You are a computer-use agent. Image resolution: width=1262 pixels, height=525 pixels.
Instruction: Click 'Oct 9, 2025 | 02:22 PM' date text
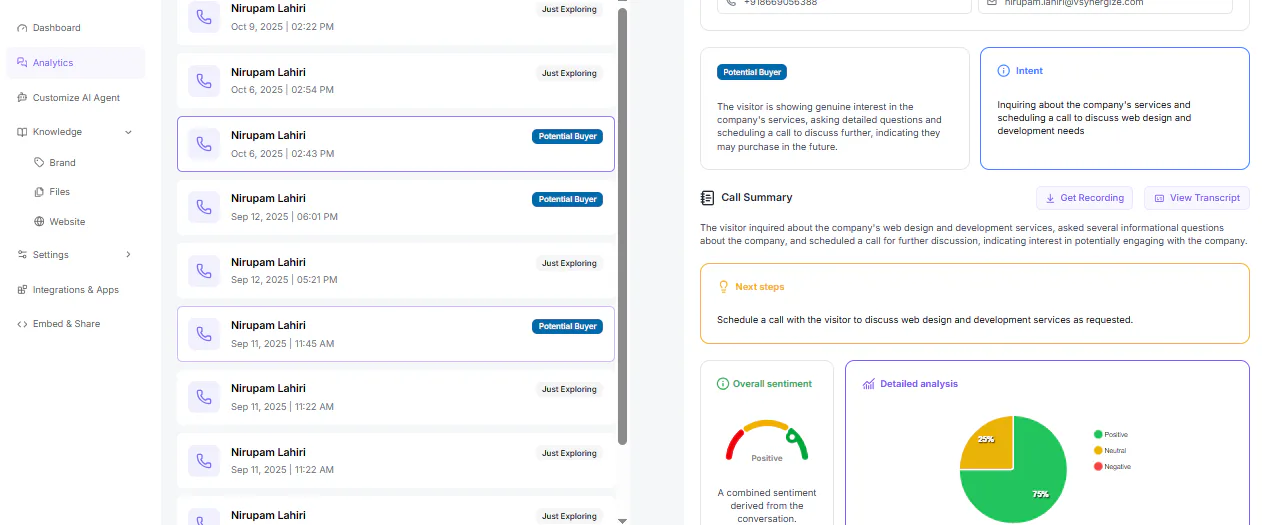click(282, 26)
